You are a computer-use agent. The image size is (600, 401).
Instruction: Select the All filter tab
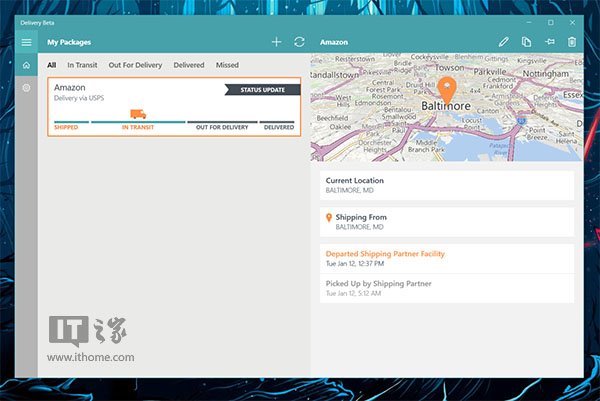[52, 65]
